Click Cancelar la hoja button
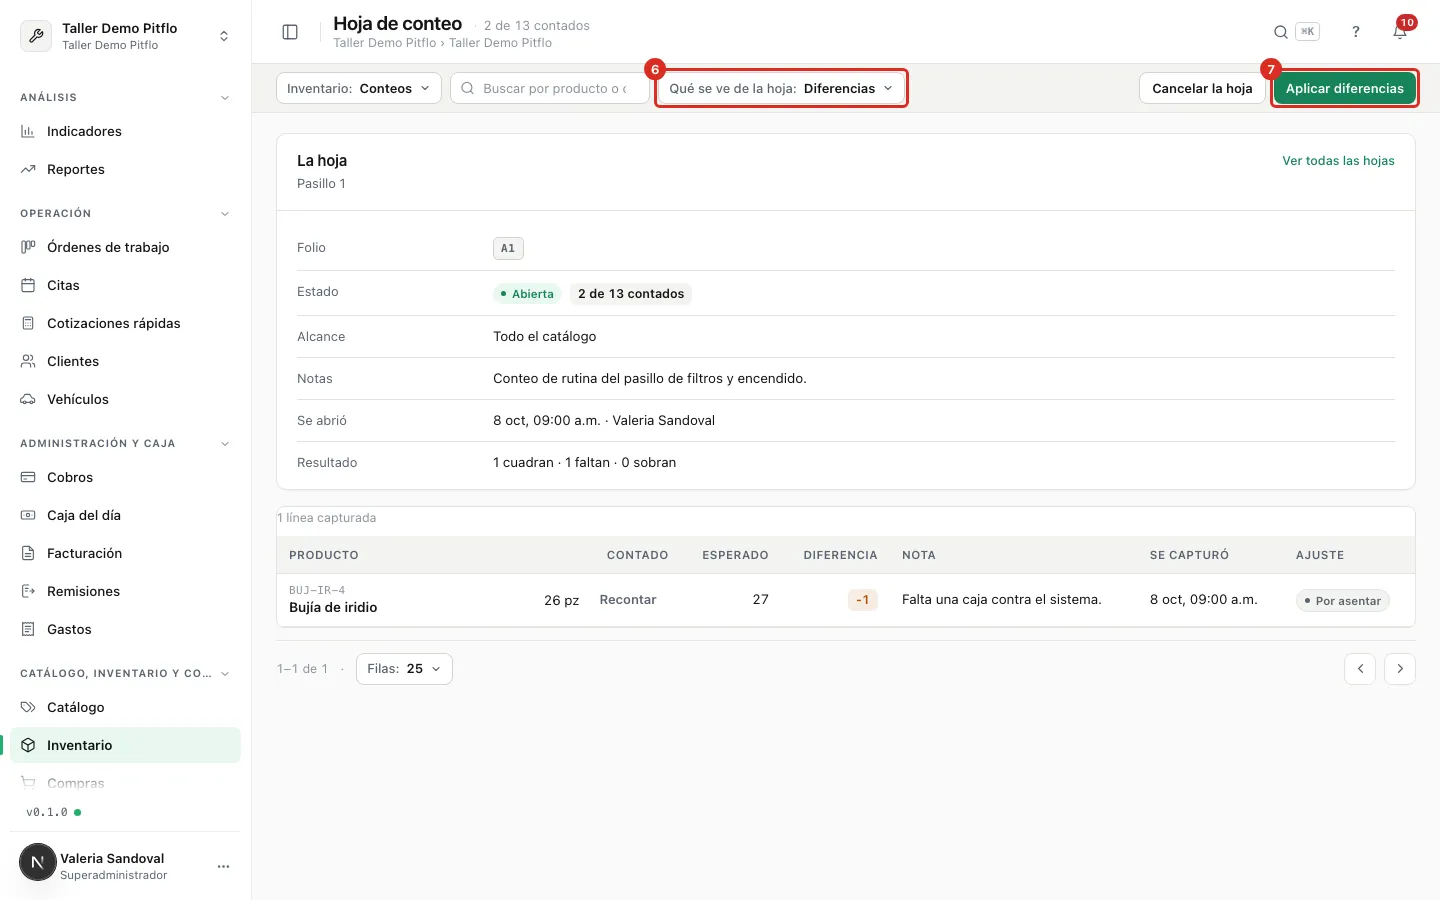This screenshot has height=900, width=1440. pyautogui.click(x=1202, y=88)
